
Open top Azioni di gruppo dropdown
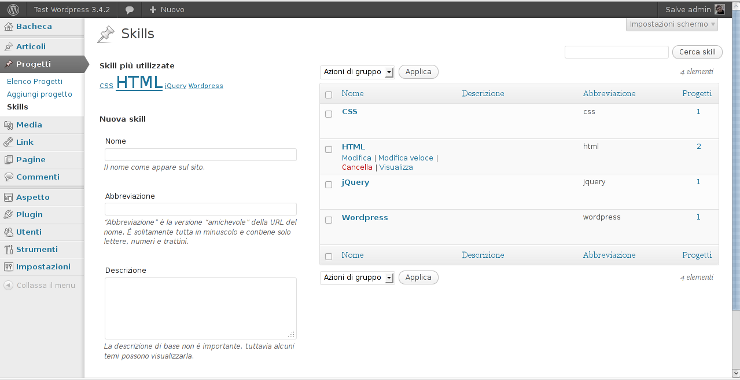(x=357, y=72)
